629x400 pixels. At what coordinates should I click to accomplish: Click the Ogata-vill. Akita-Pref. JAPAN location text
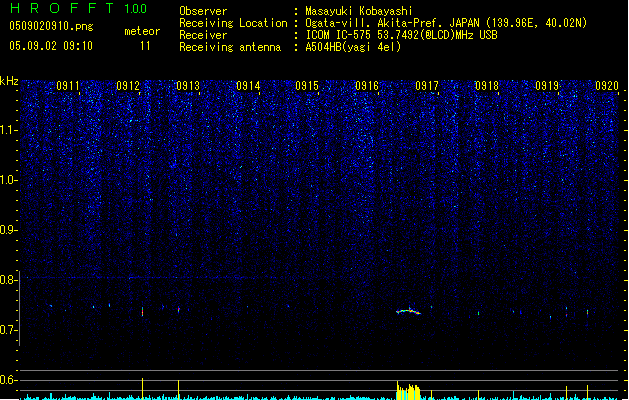pos(446,23)
